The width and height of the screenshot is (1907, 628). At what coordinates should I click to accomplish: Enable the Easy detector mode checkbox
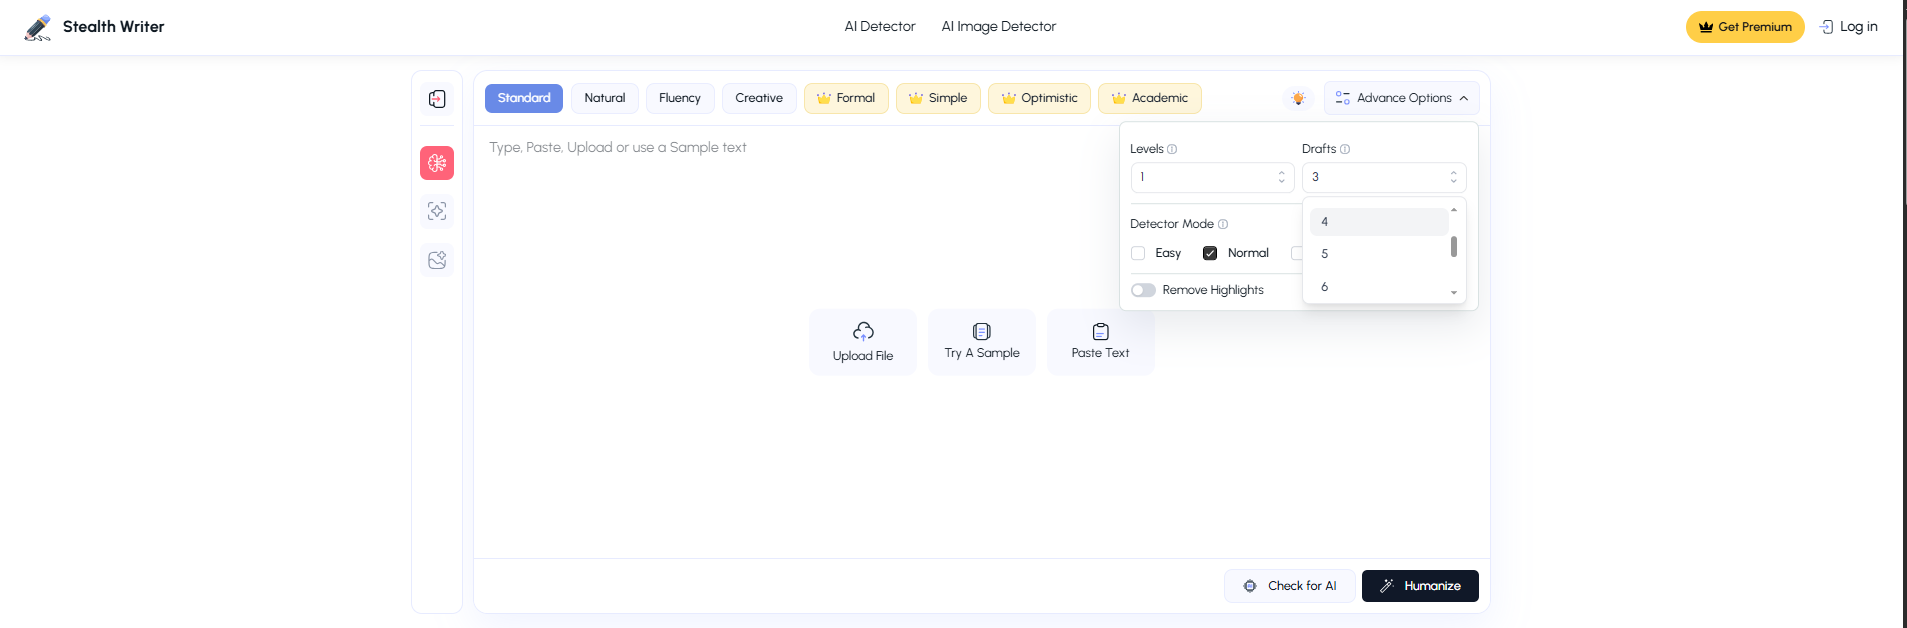(1138, 253)
